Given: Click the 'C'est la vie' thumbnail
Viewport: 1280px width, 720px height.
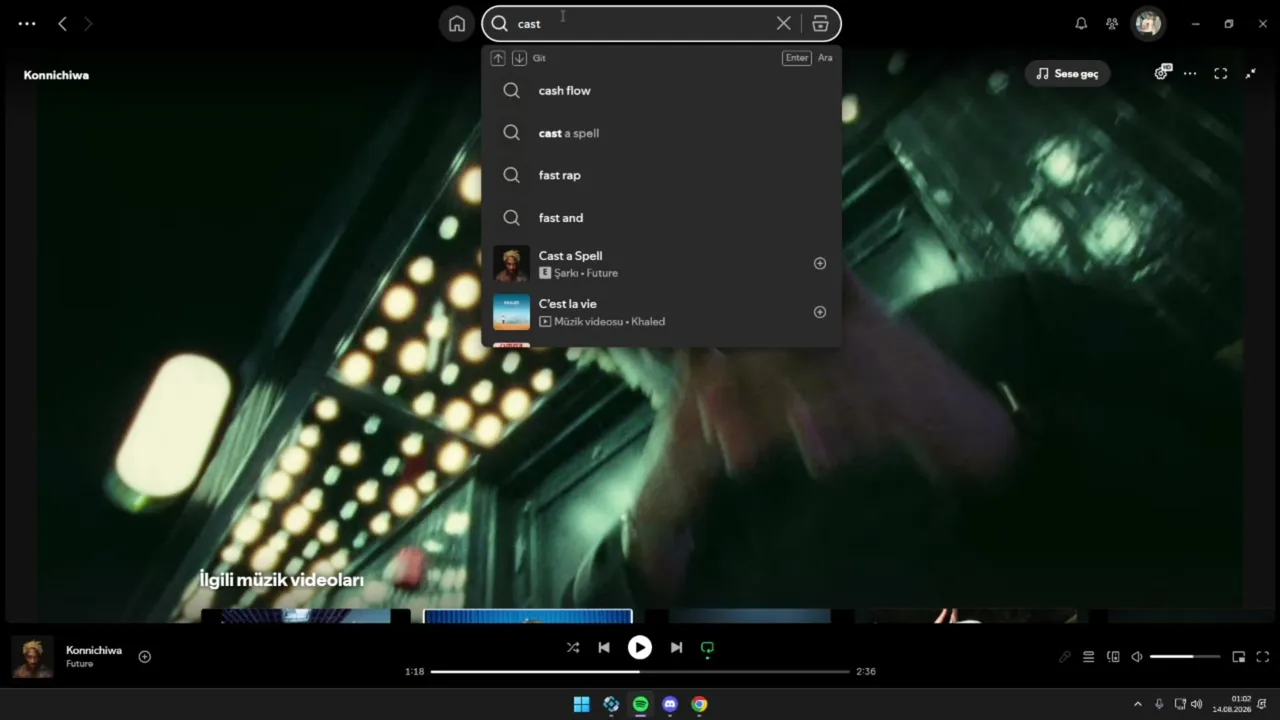Looking at the screenshot, I should tap(511, 312).
